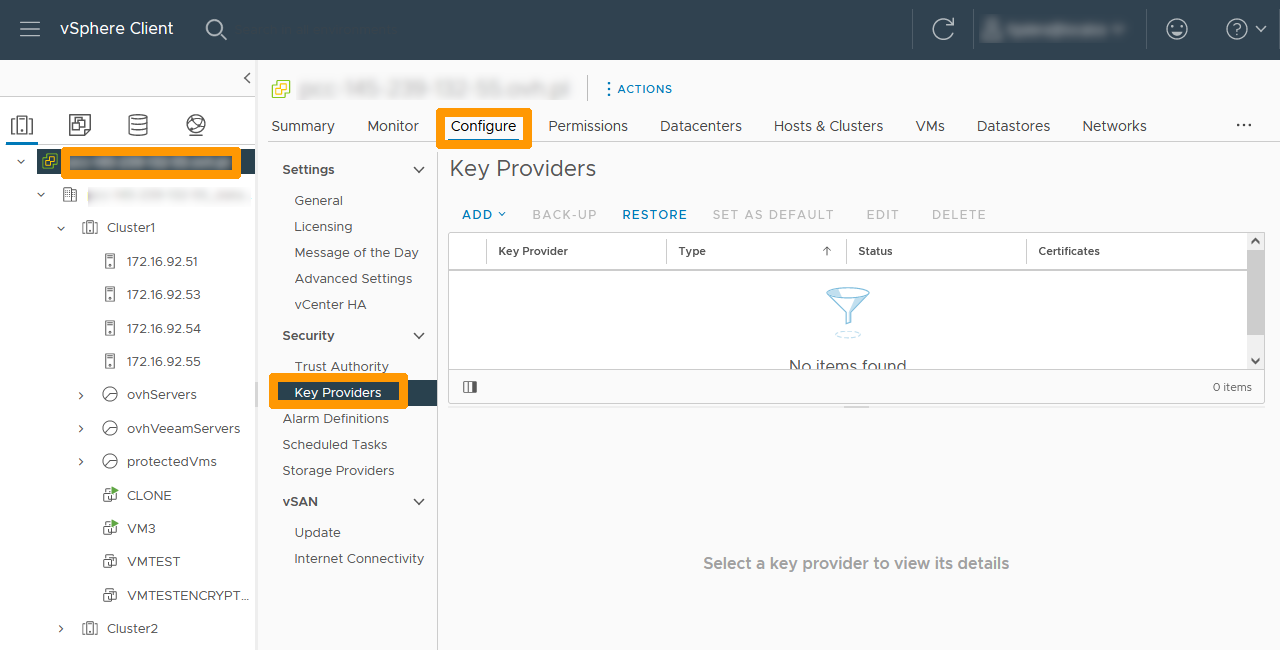The height and width of the screenshot is (650, 1280).
Task: Open the ADD key provider dropdown
Action: pos(484,215)
